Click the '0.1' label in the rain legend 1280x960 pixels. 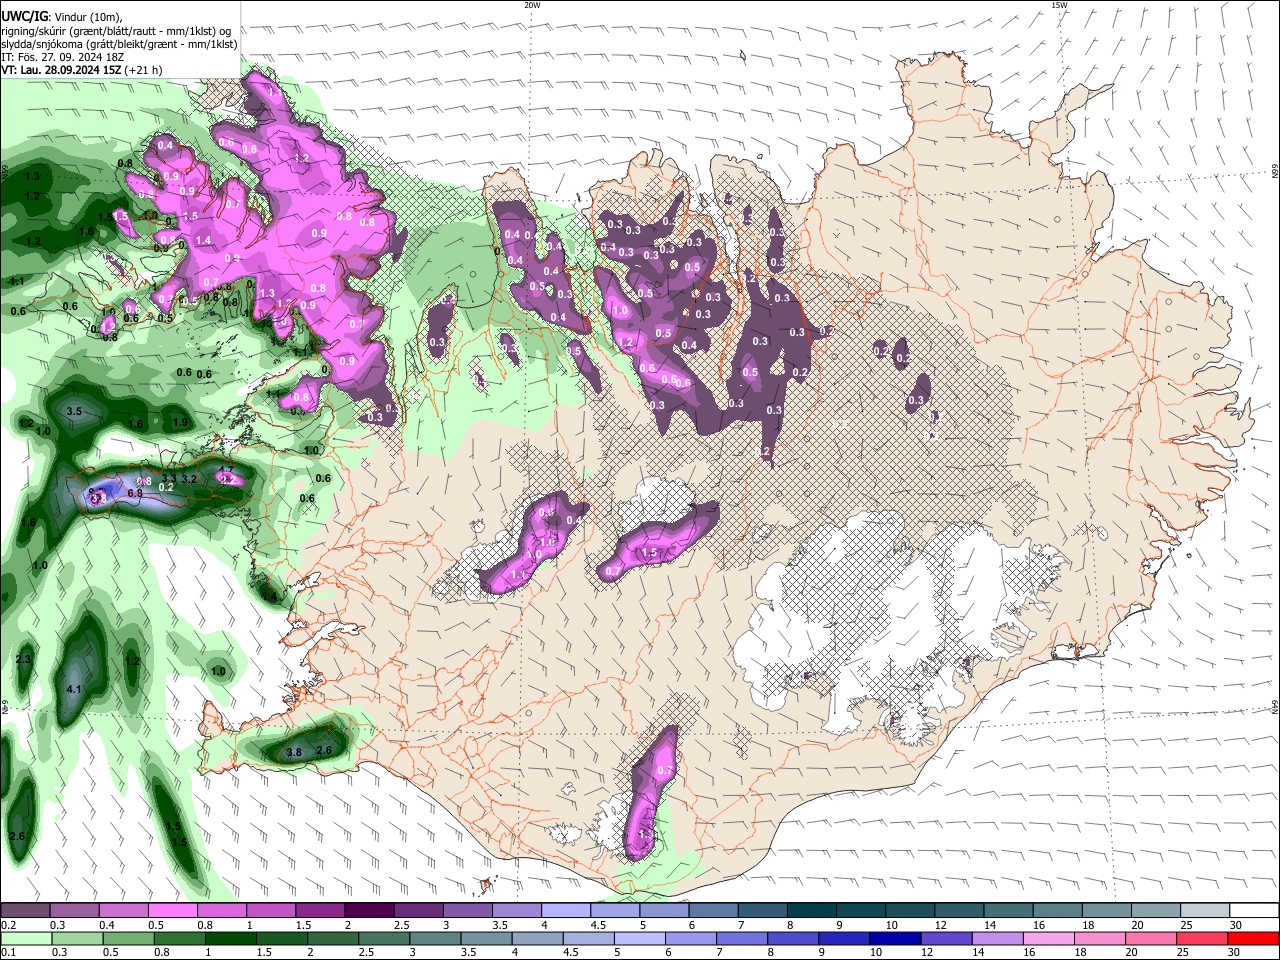tap(8, 953)
